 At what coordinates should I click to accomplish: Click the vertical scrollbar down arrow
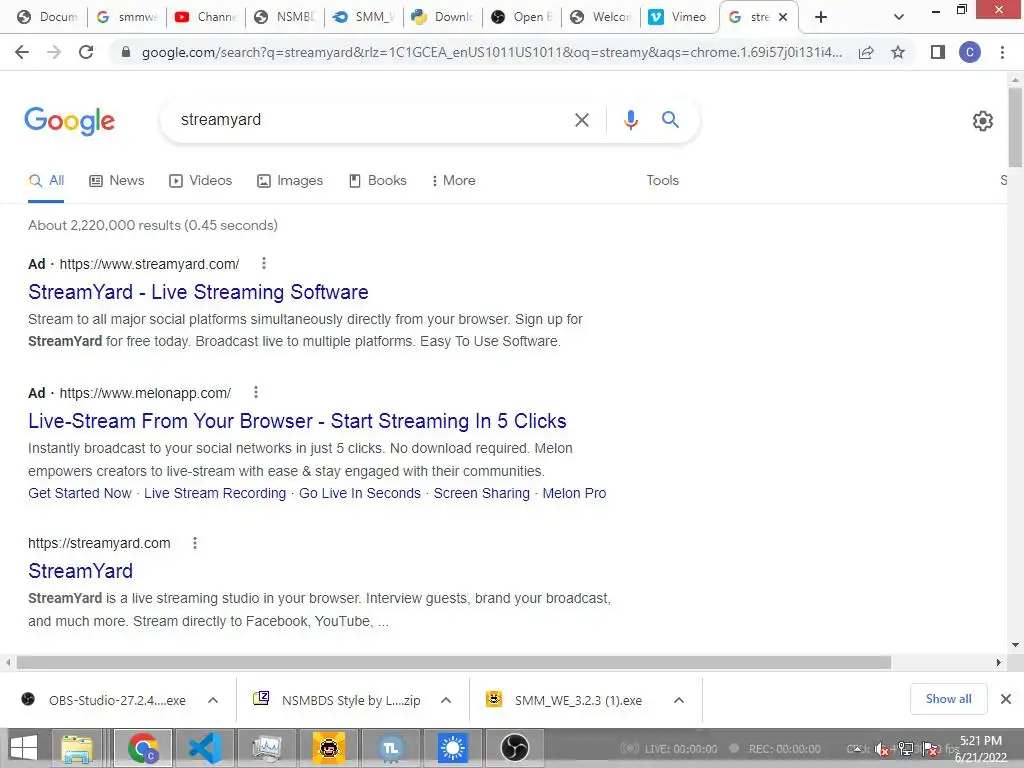[x=1015, y=645]
